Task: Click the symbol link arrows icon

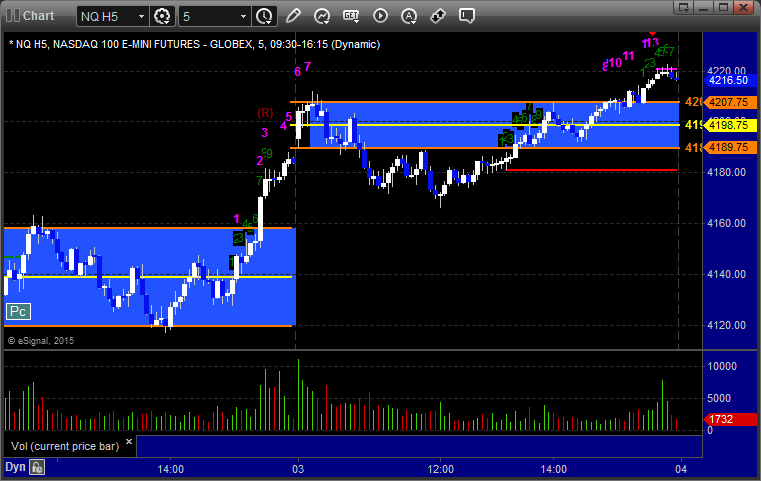Action: coord(438,16)
